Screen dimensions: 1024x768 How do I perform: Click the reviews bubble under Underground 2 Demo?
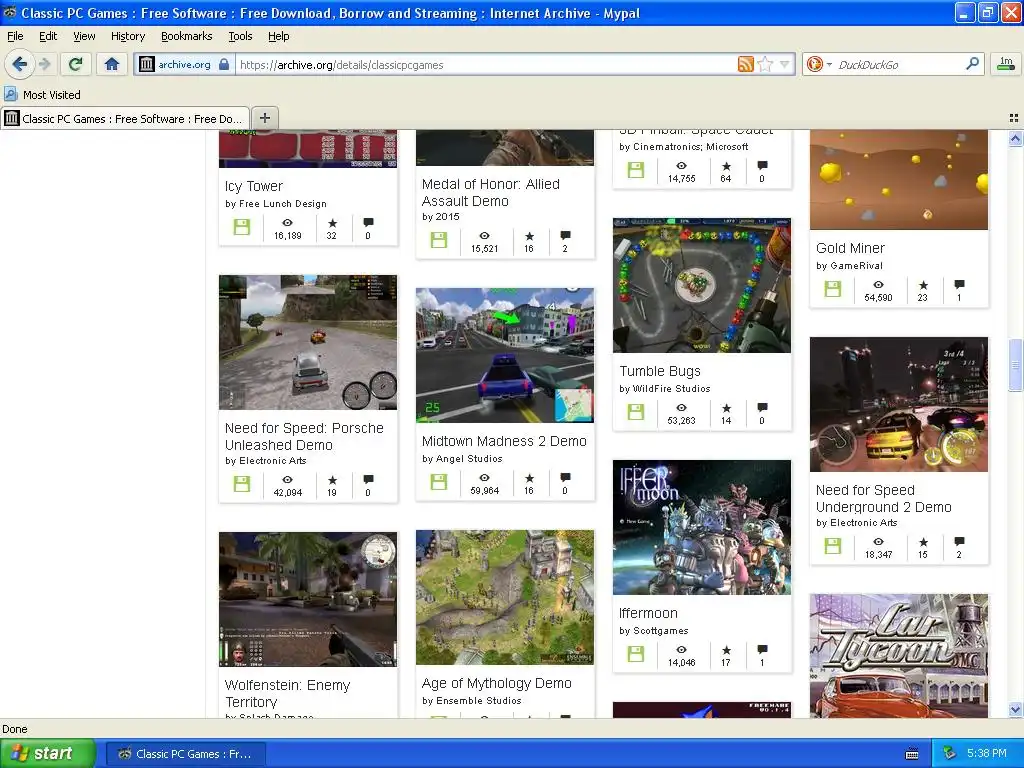pos(959,541)
